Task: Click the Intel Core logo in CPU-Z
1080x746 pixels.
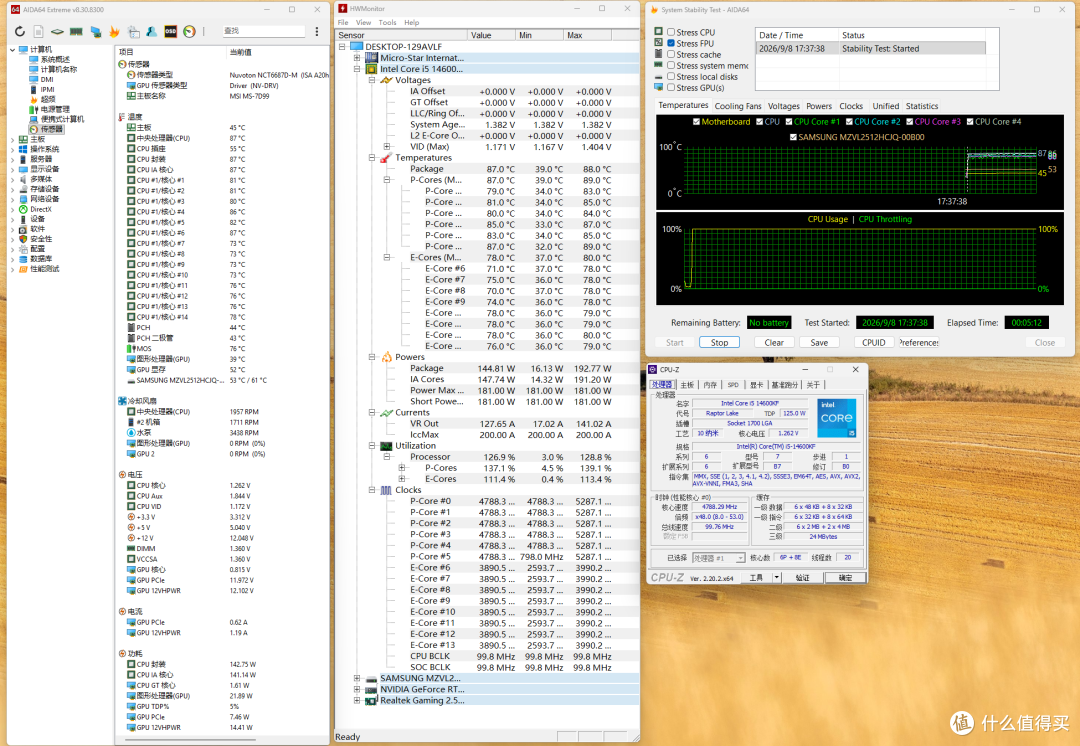Action: [837, 417]
